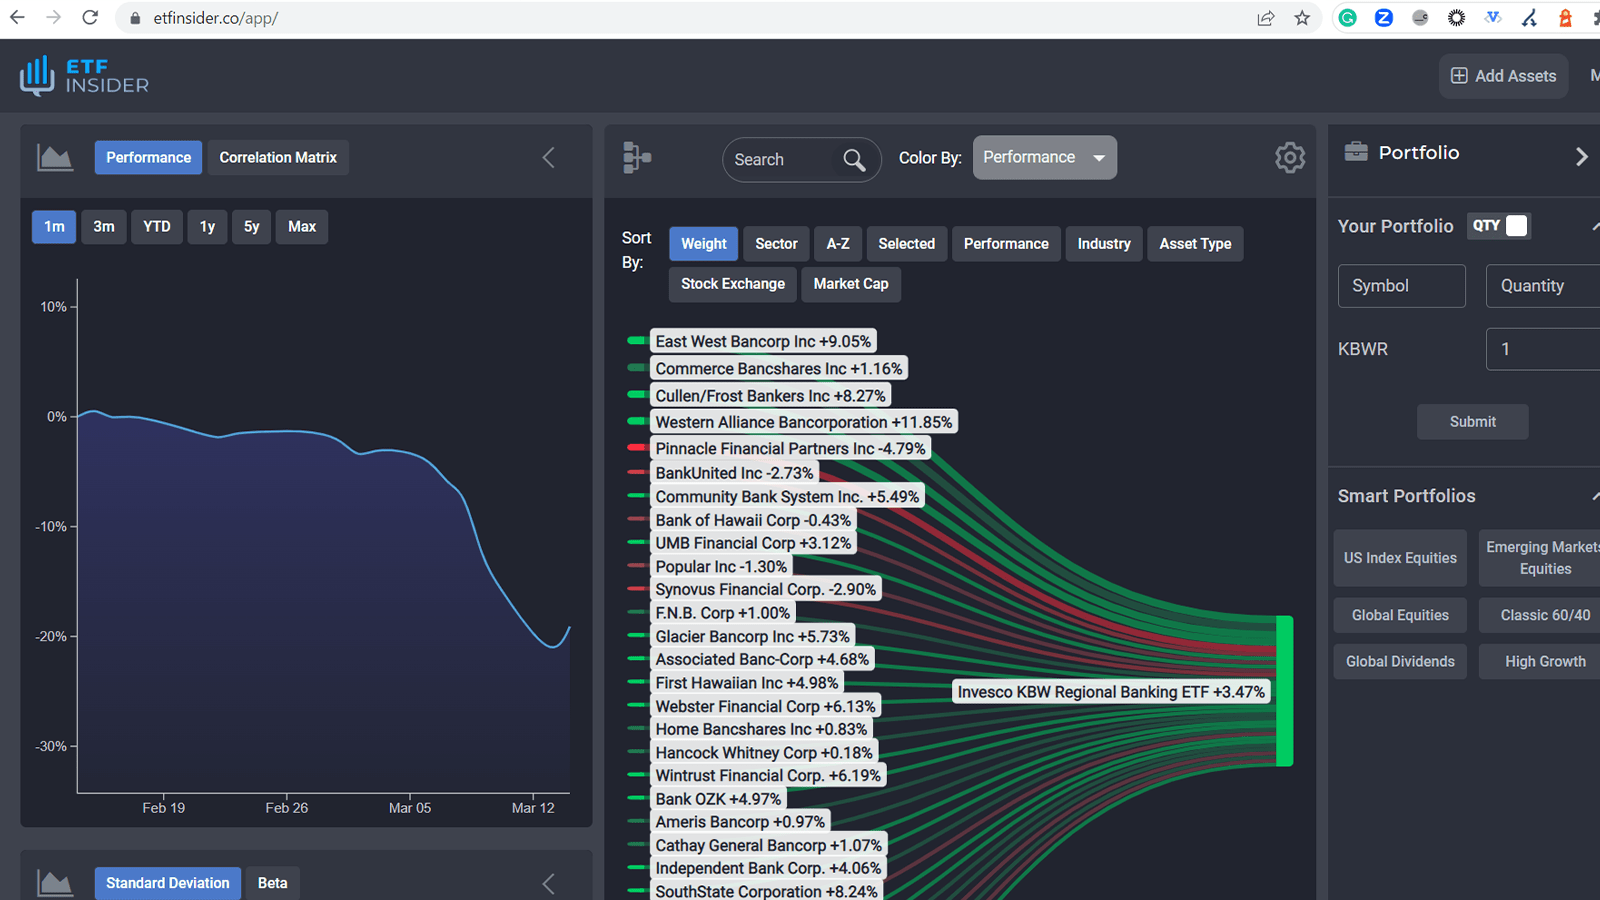Select Western Alliance Bancorporation node
The image size is (1600, 900).
pos(804,422)
